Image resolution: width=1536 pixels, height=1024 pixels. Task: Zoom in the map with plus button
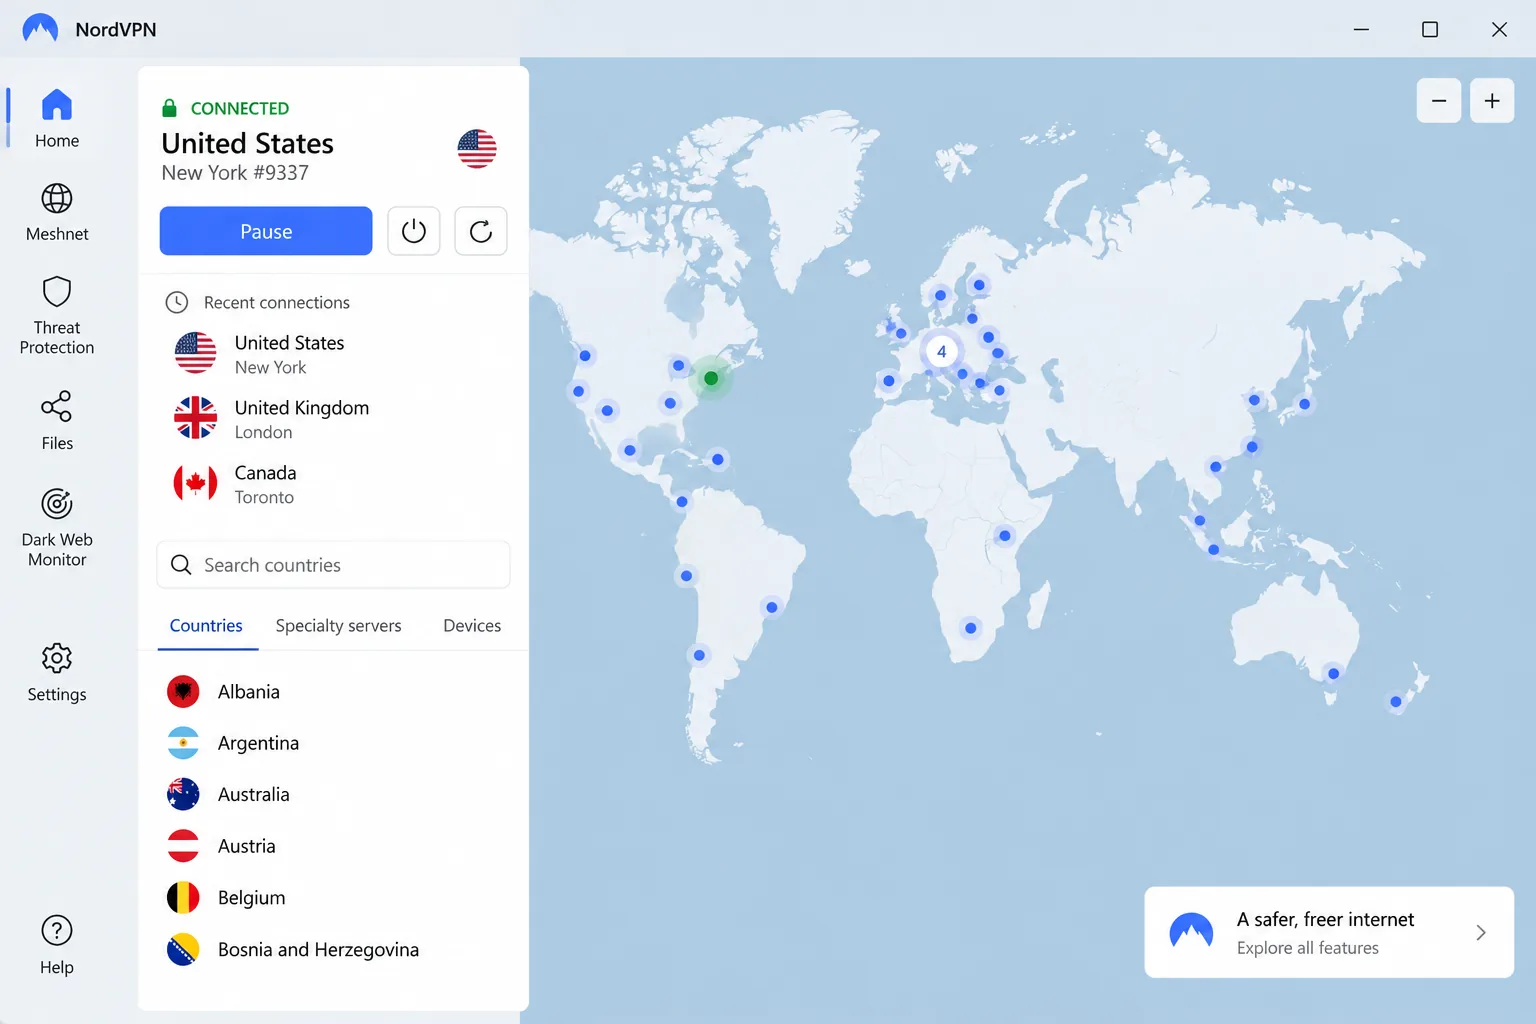[x=1492, y=100]
